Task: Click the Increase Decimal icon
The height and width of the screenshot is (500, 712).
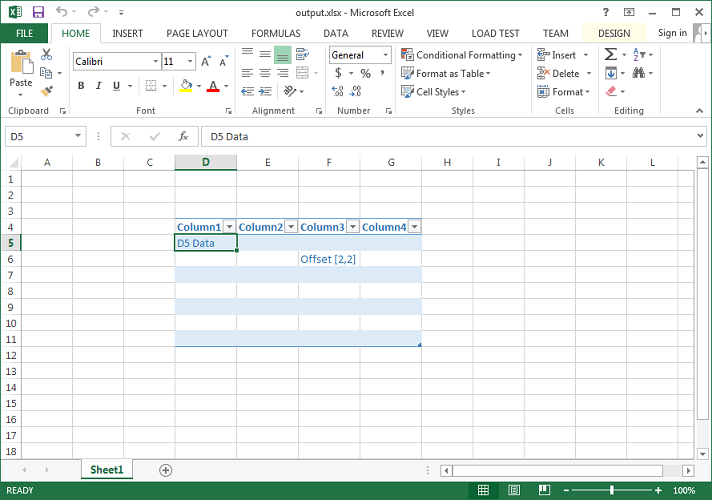Action: 337,91
